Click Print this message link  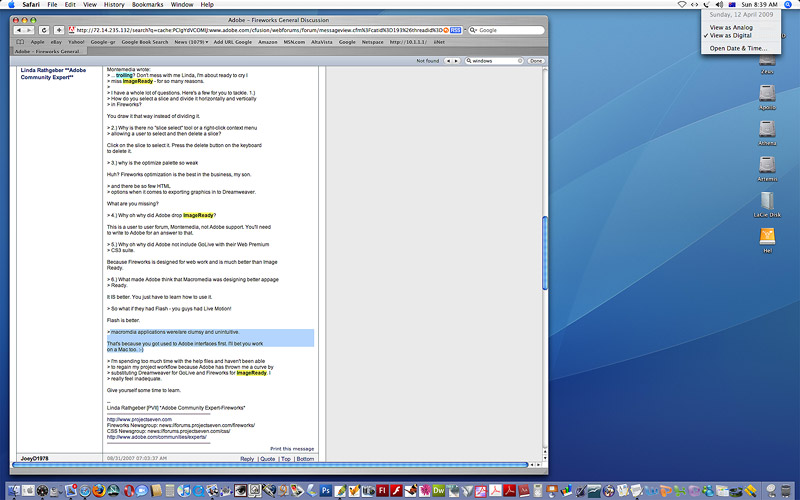(x=292, y=449)
